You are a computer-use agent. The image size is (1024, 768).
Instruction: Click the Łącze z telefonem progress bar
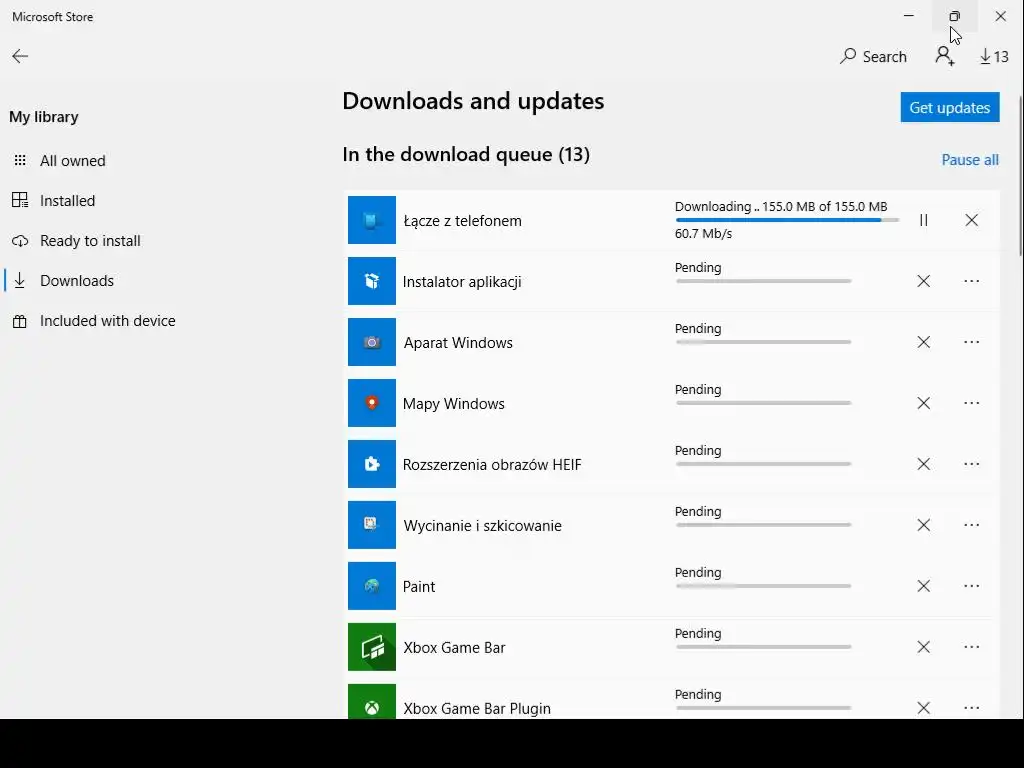point(787,220)
